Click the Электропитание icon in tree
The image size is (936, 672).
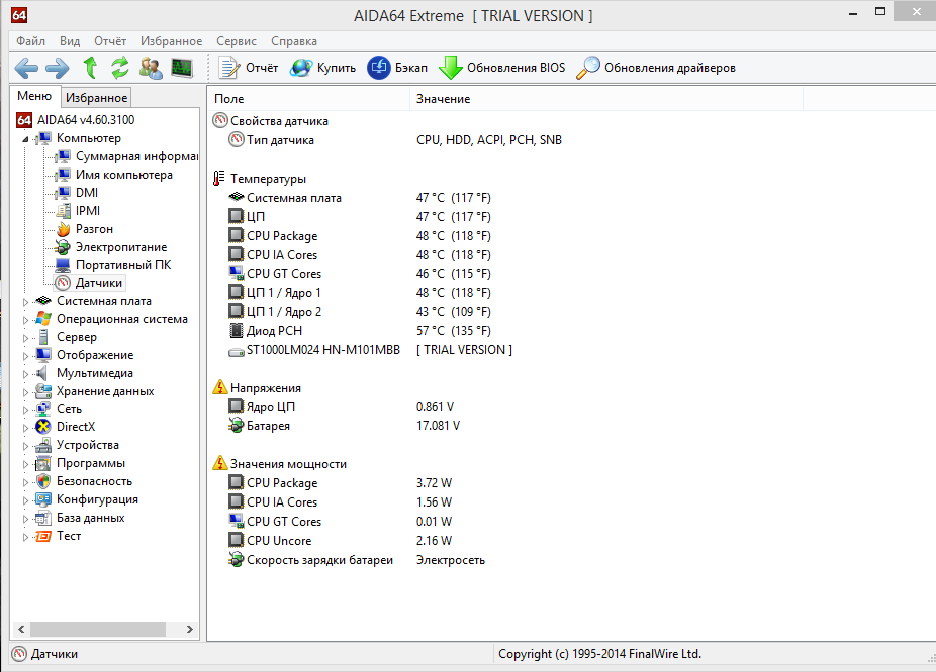(63, 247)
